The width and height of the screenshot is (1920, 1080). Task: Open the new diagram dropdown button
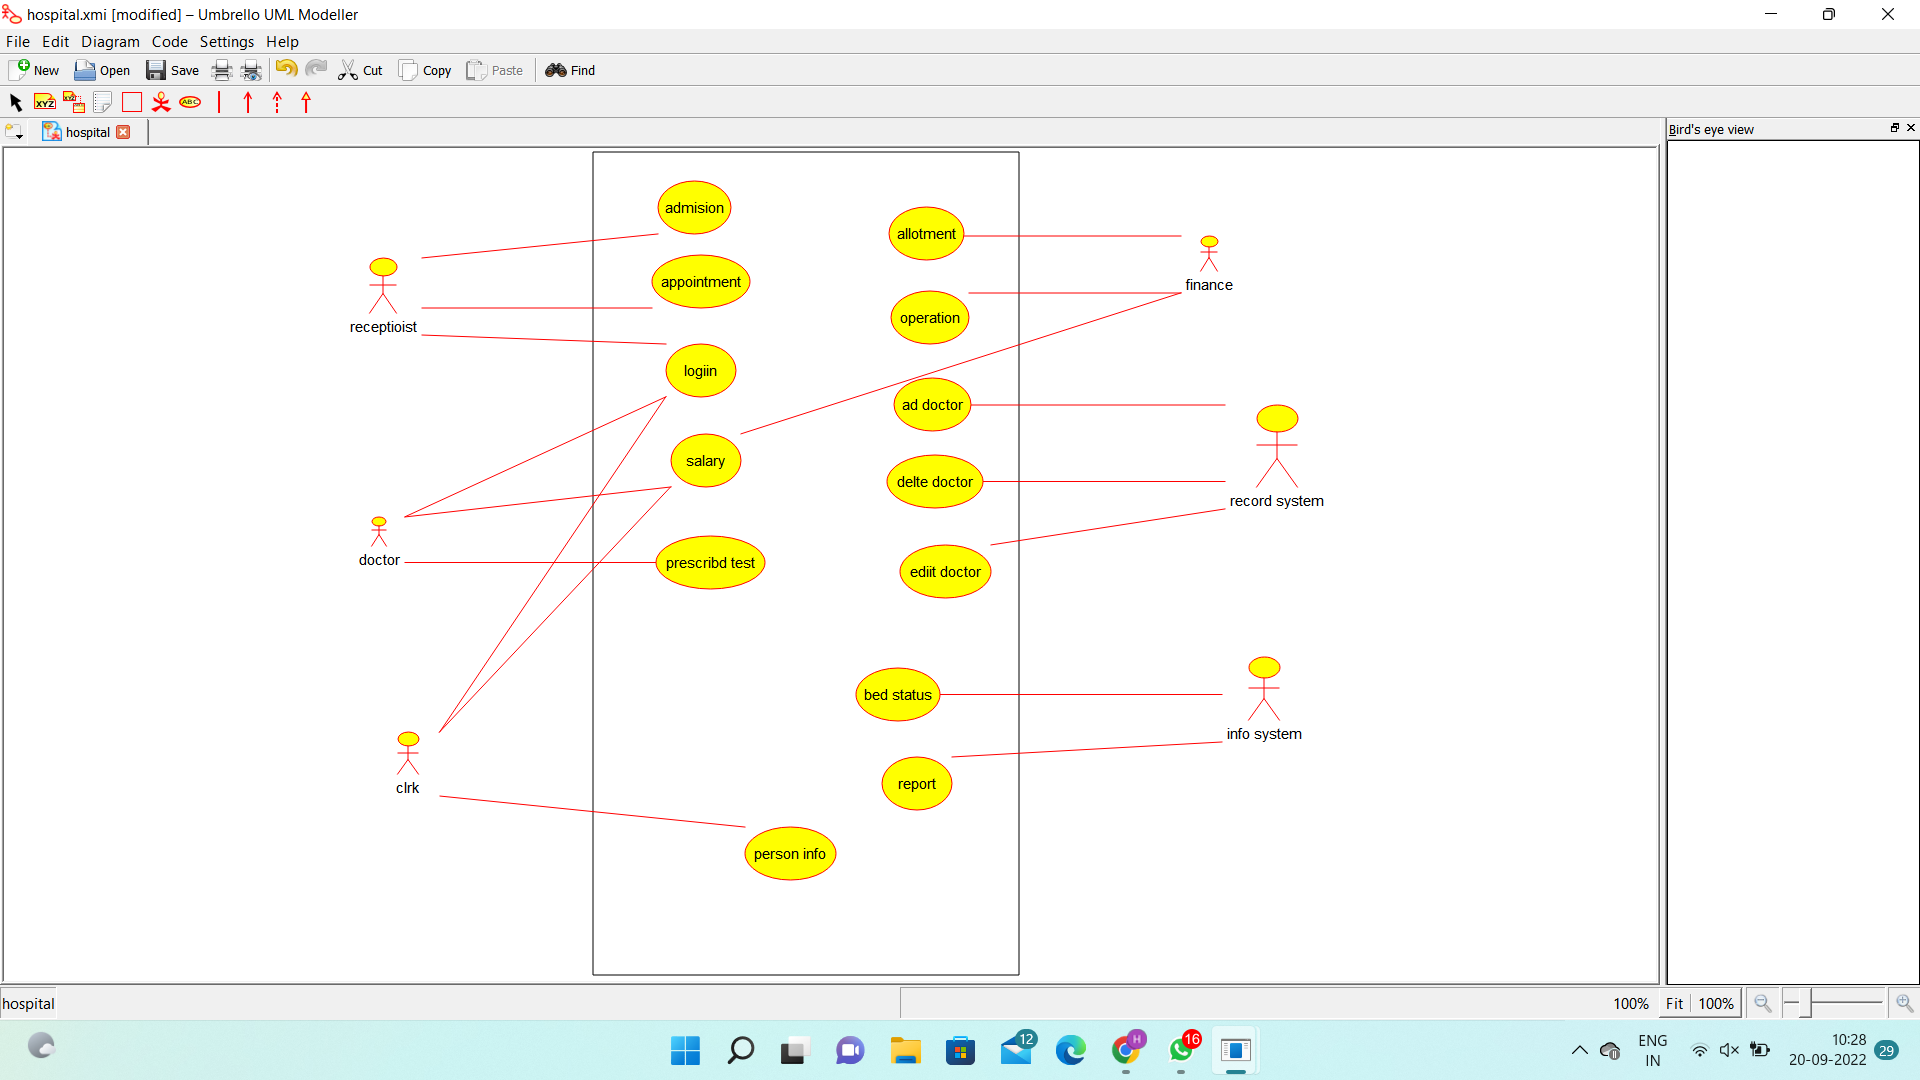(14, 132)
